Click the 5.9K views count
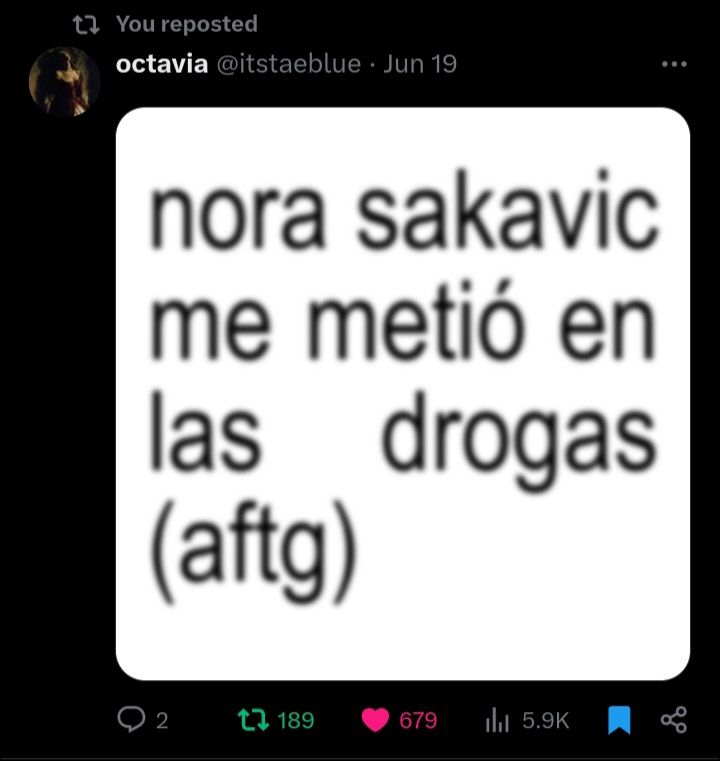Screen dimensions: 720x761 [546, 721]
